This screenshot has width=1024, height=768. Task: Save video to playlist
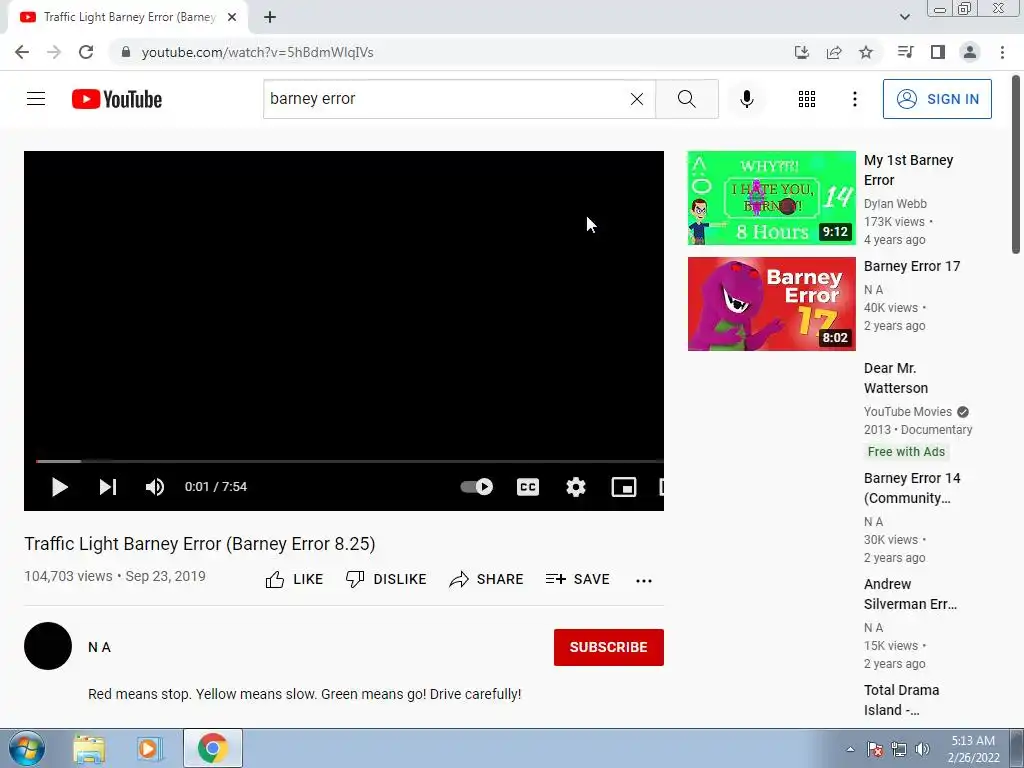[x=577, y=579]
